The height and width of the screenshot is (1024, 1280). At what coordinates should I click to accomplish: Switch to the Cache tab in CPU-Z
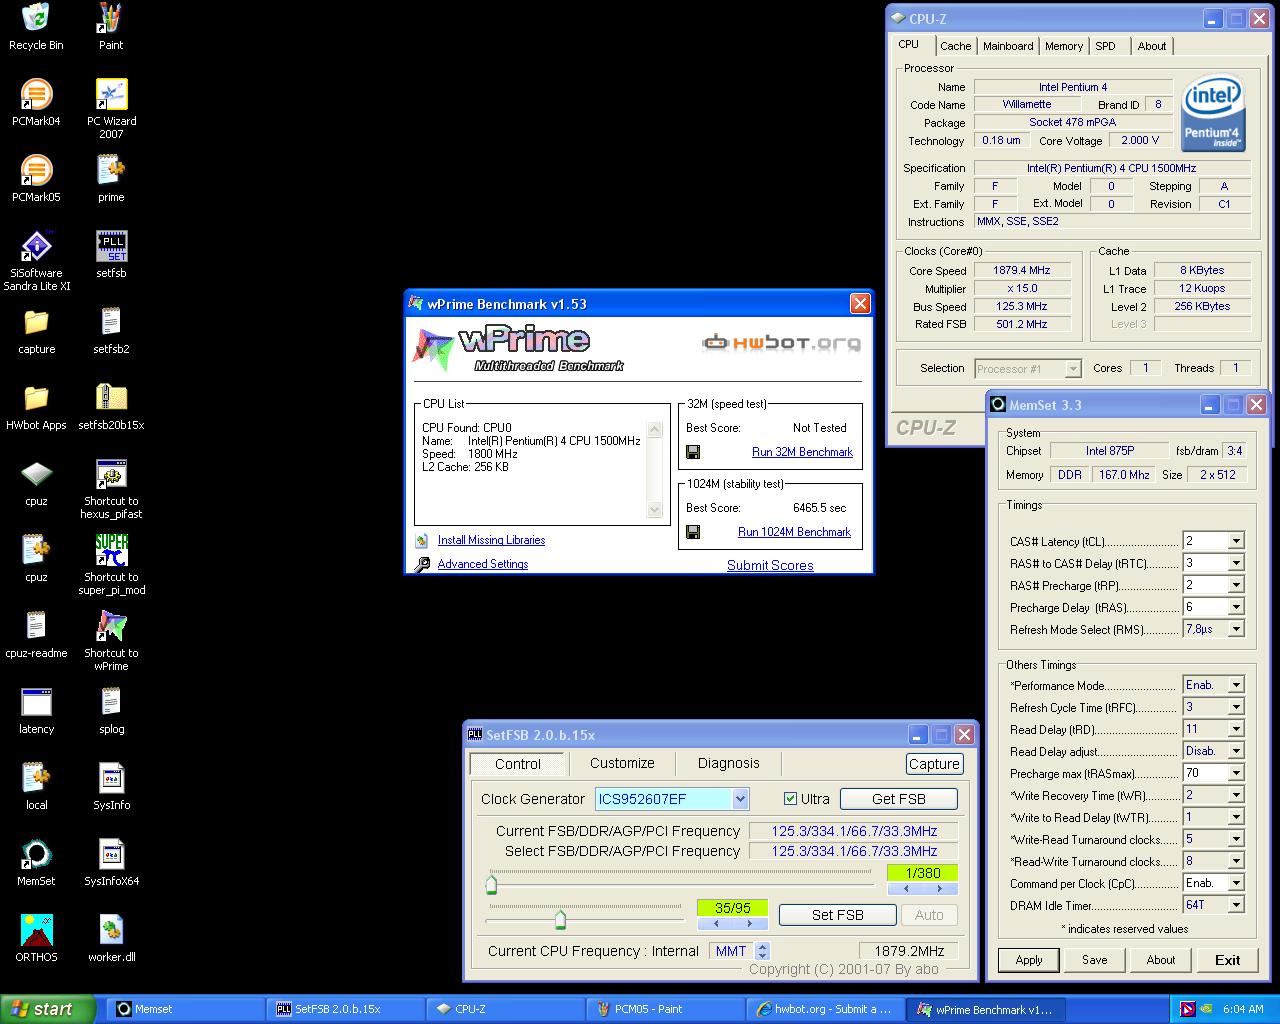coord(955,46)
